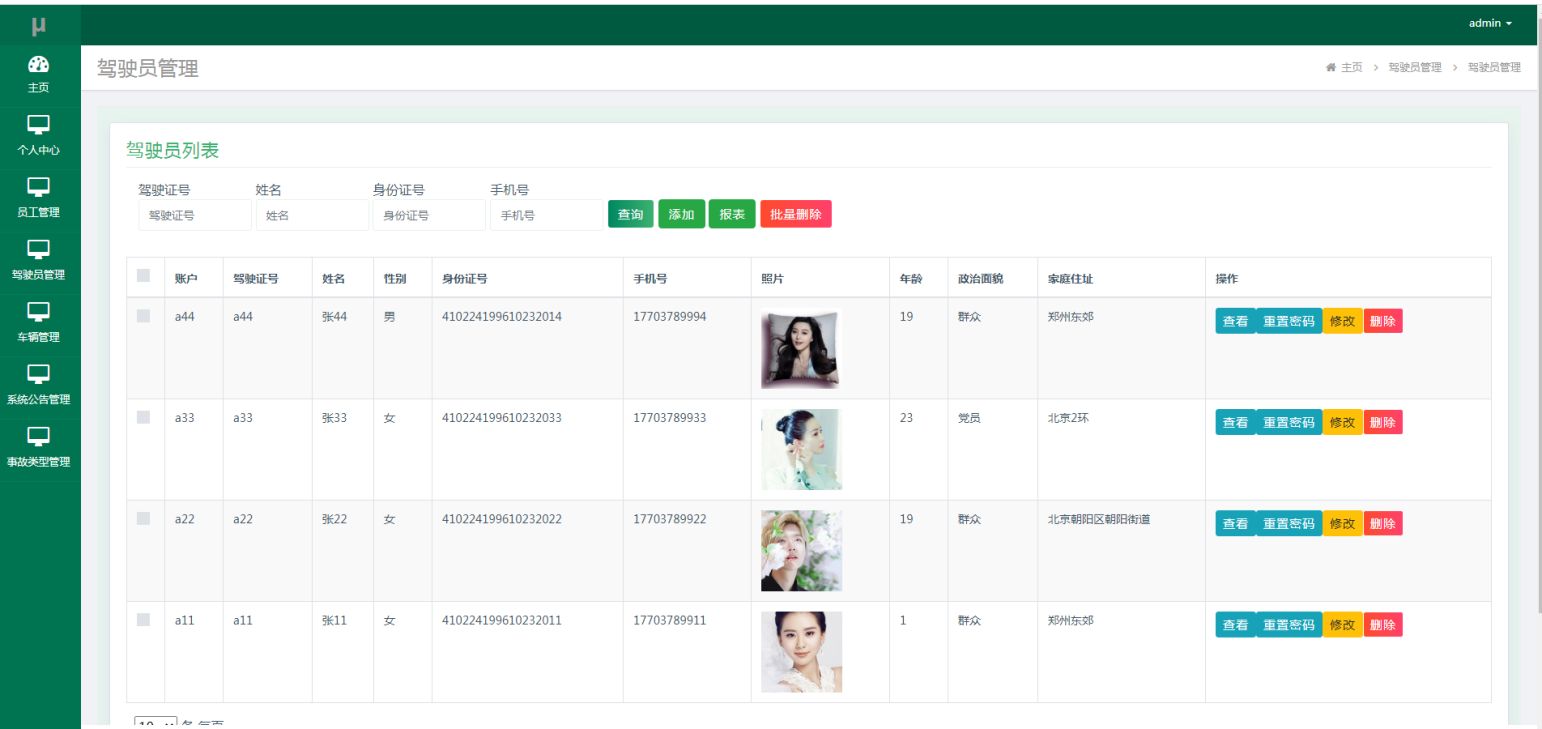Click the home icon in breadcrumb
This screenshot has height=729, width=1542.
[1330, 67]
